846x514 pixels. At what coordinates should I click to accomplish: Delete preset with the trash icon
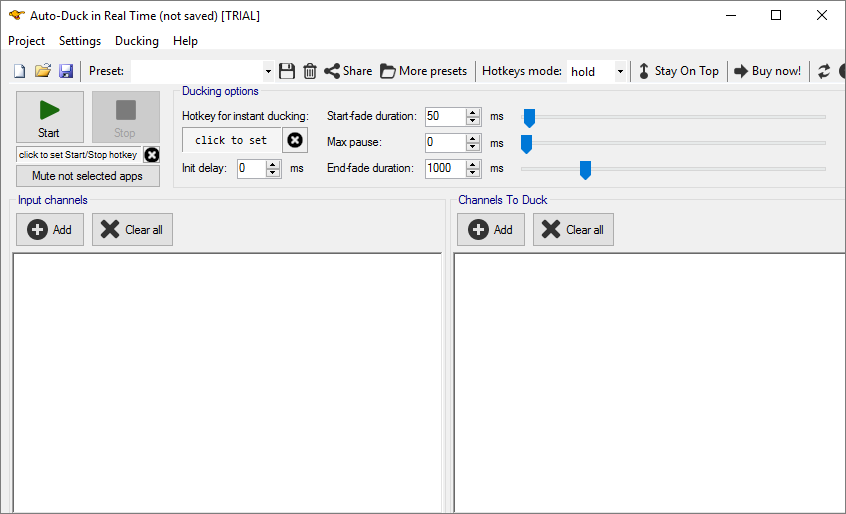click(310, 71)
